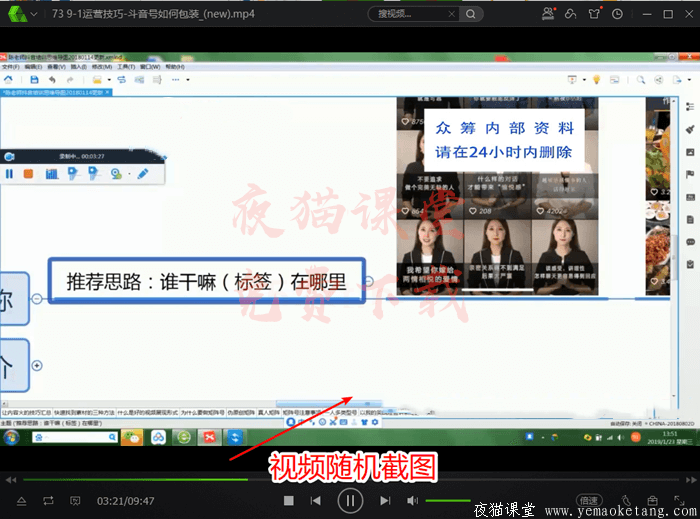Toggle the loop playback mode icon
The height and width of the screenshot is (519, 700).
[x=48, y=501]
